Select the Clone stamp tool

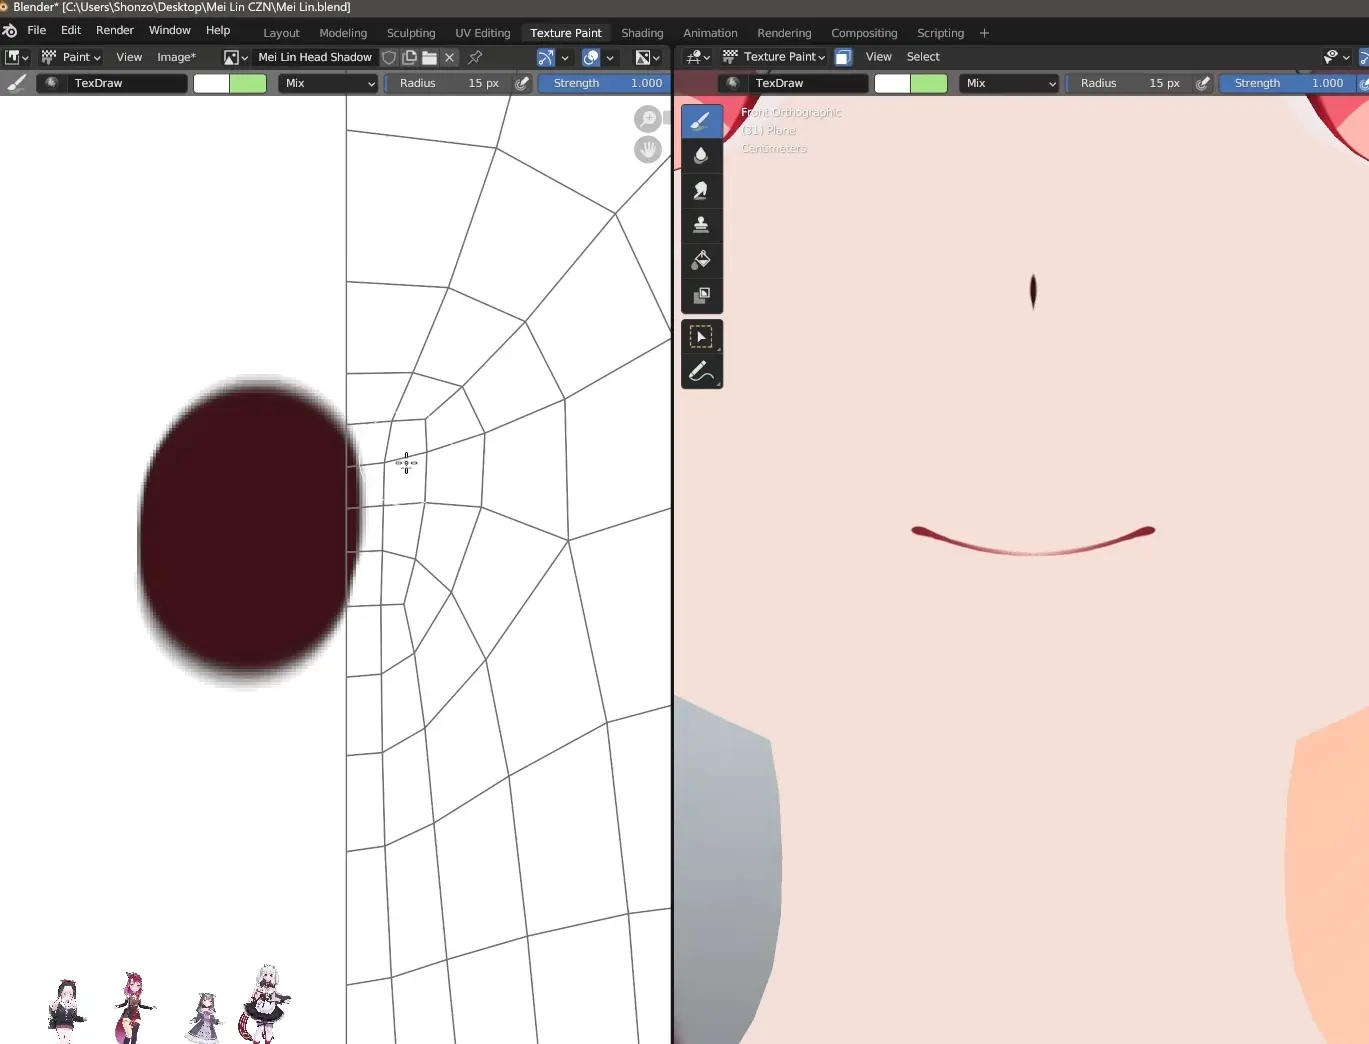701,225
